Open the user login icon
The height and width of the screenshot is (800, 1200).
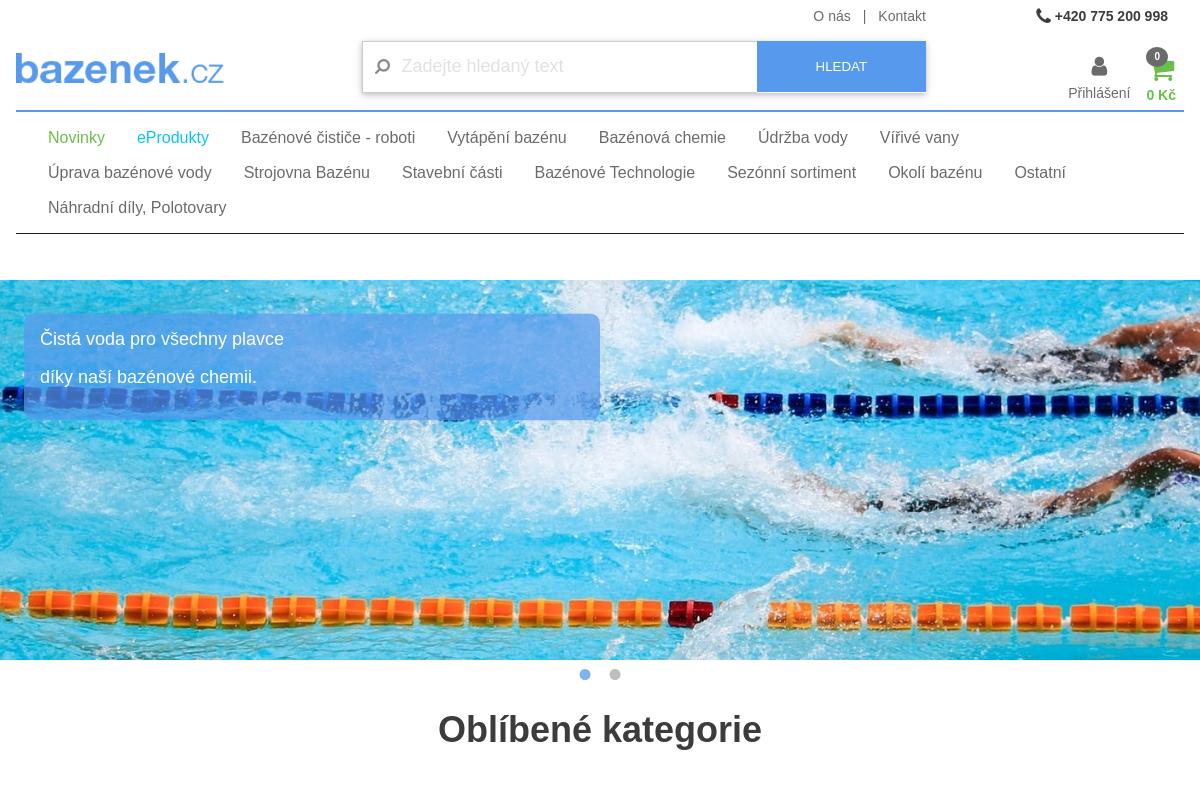[1099, 67]
